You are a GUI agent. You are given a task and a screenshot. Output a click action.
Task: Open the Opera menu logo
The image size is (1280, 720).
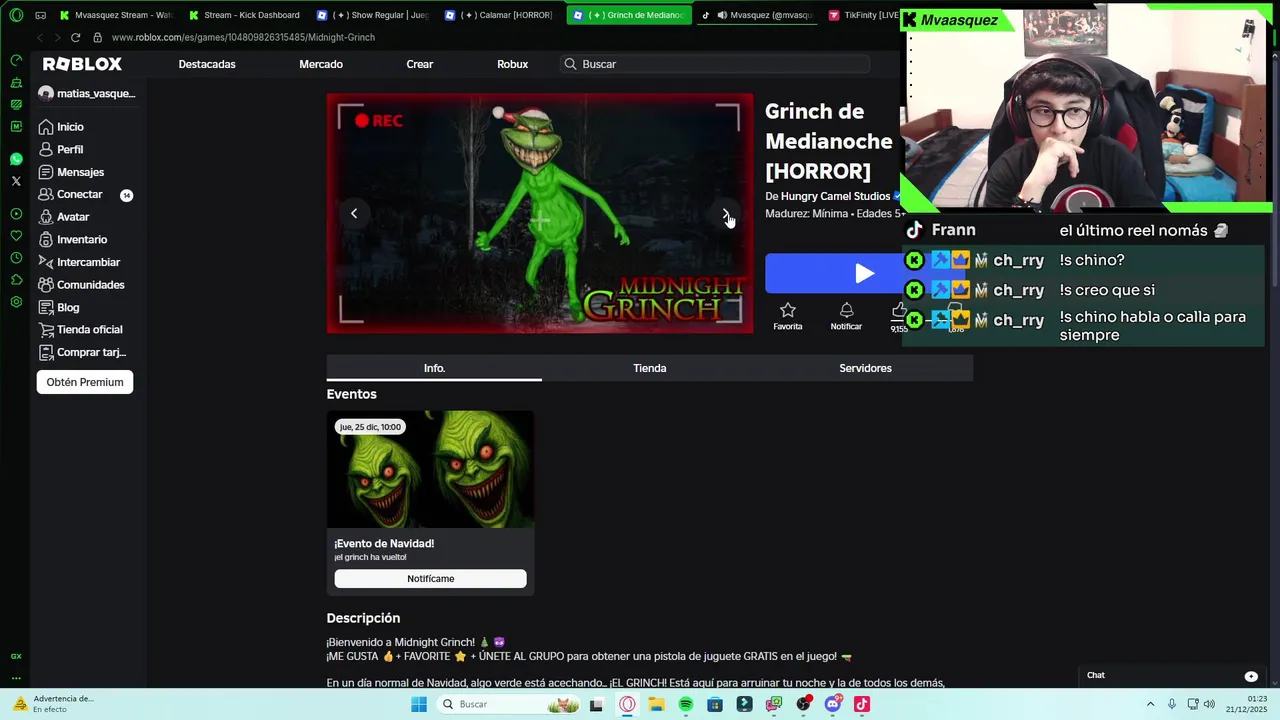(x=16, y=15)
